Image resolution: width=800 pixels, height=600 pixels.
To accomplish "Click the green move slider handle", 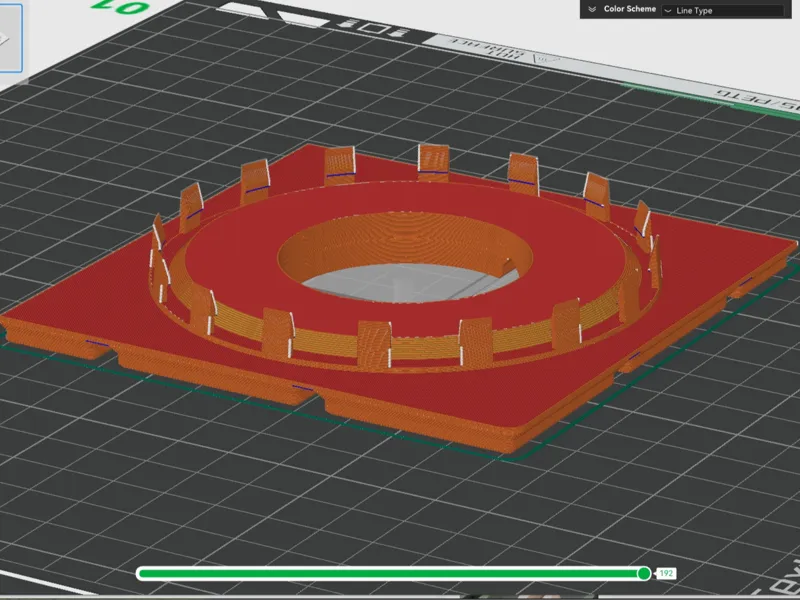I will [644, 573].
